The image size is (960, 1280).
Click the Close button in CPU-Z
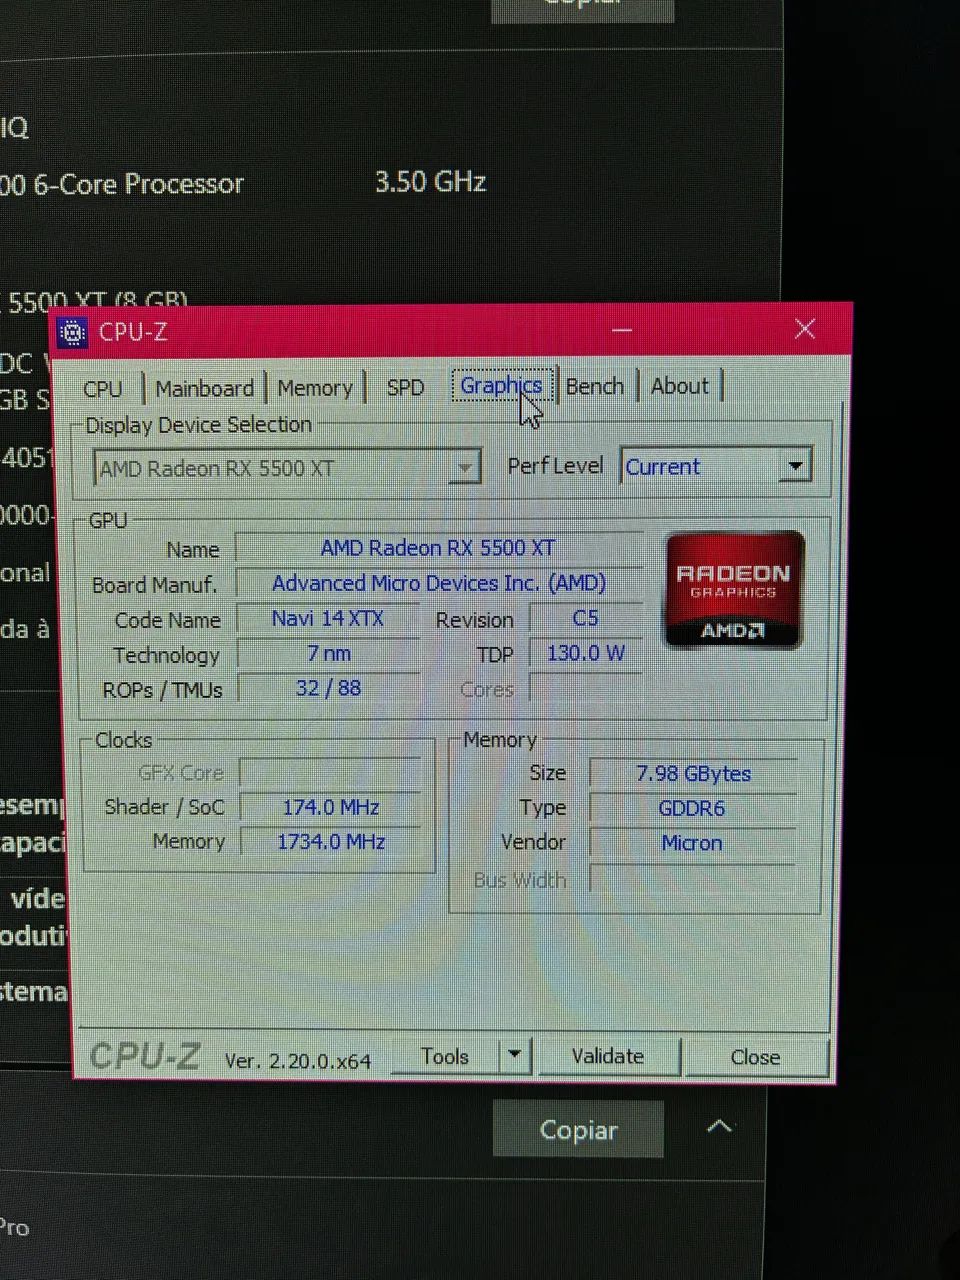point(756,1057)
